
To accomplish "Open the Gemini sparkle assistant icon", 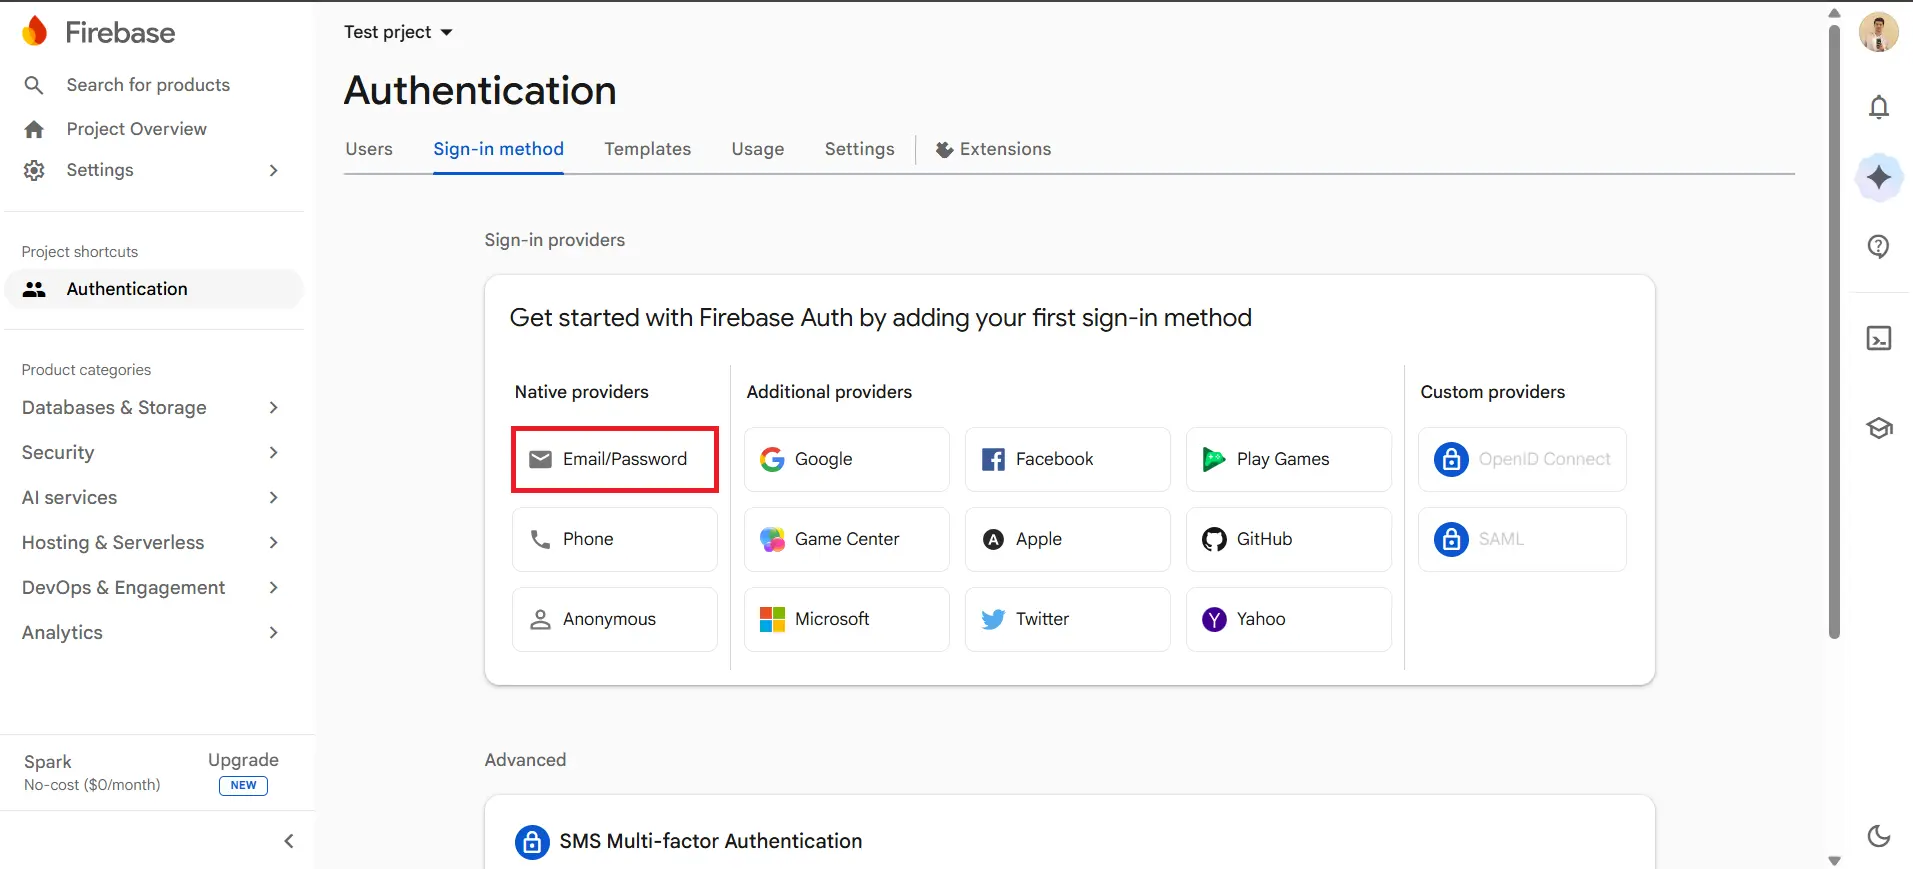I will 1879,177.
